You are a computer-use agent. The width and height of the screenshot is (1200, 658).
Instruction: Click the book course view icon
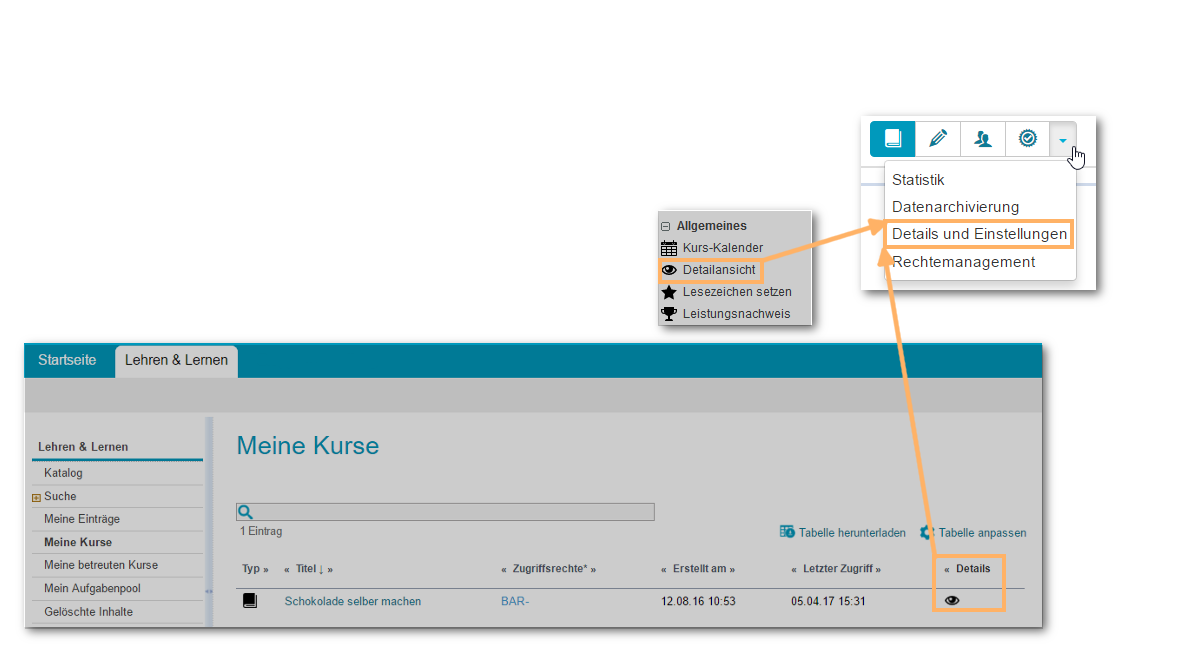click(x=892, y=139)
